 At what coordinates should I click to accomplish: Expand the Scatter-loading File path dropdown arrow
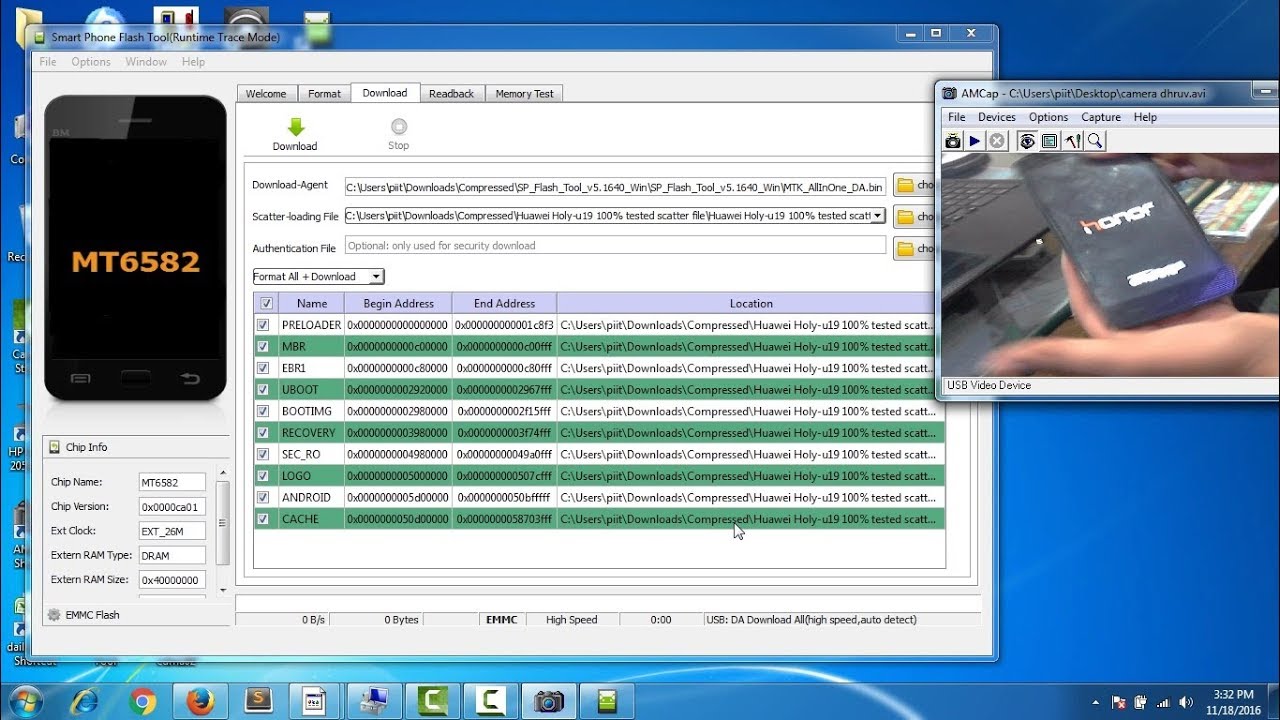coord(877,216)
